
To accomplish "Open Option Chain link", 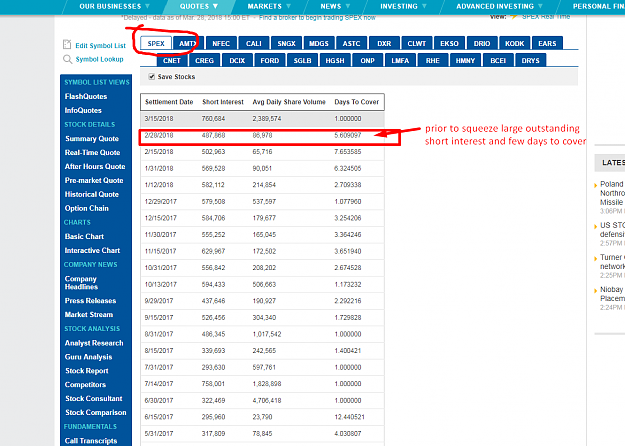I will (x=86, y=208).
